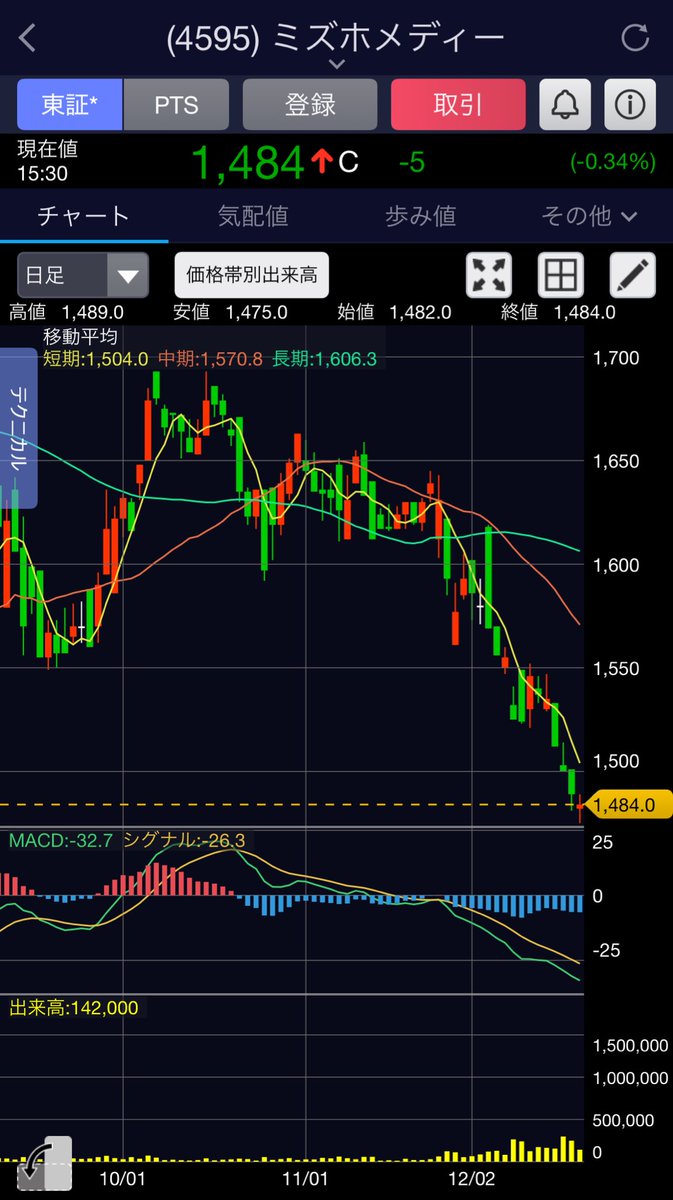673x1200 pixels.
Task: Switch to 気配値 tab
Action: pyautogui.click(x=253, y=216)
